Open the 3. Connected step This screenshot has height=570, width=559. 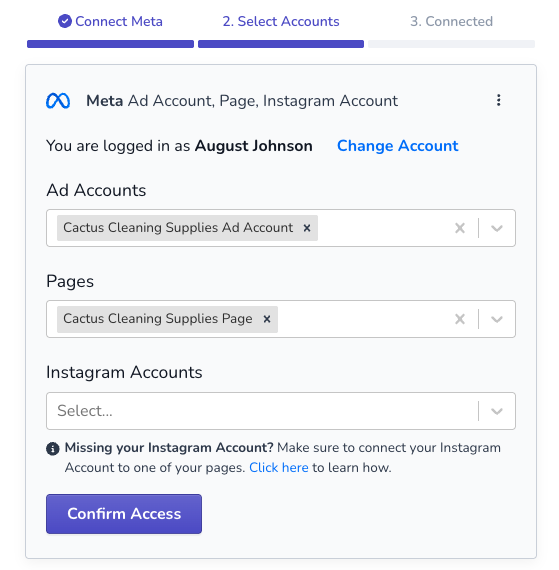click(451, 21)
